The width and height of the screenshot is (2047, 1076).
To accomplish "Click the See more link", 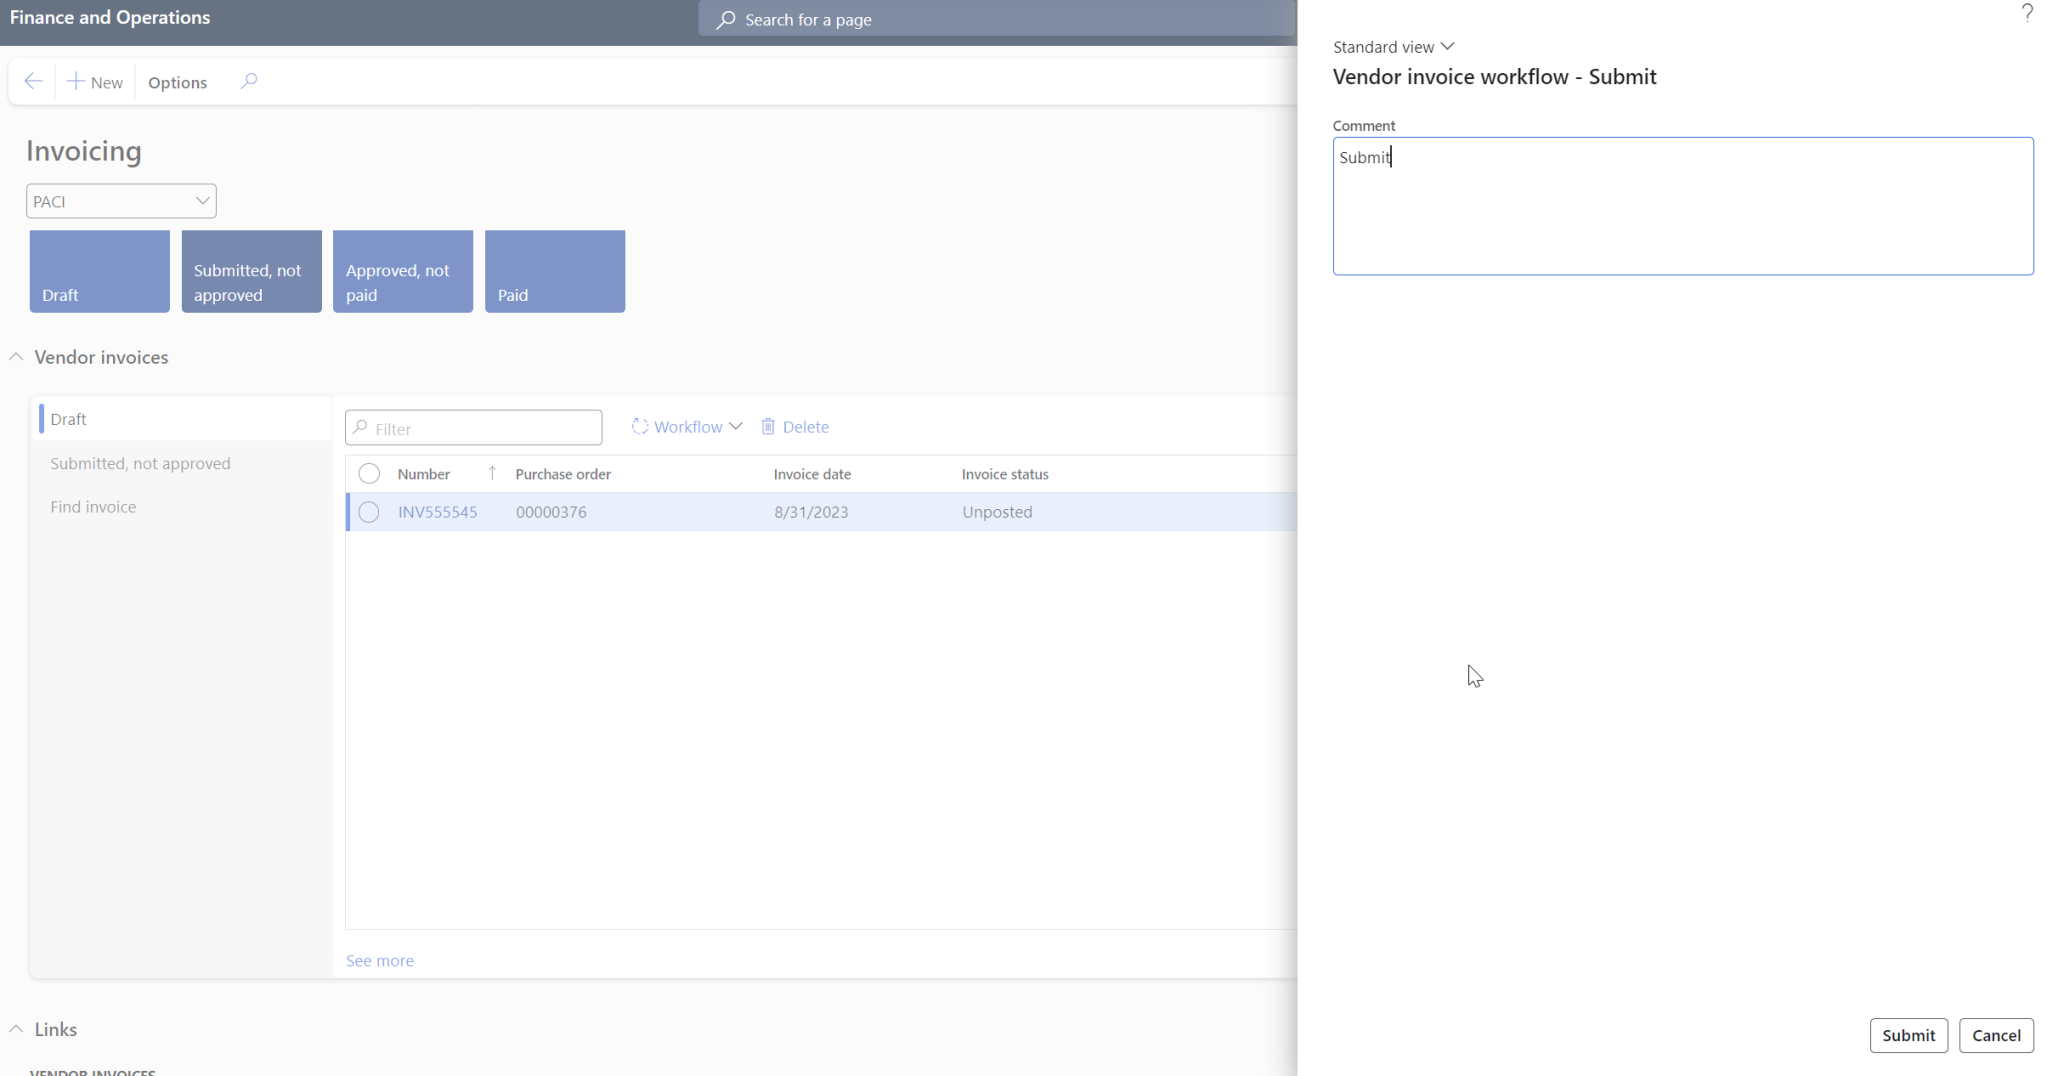I will (379, 960).
